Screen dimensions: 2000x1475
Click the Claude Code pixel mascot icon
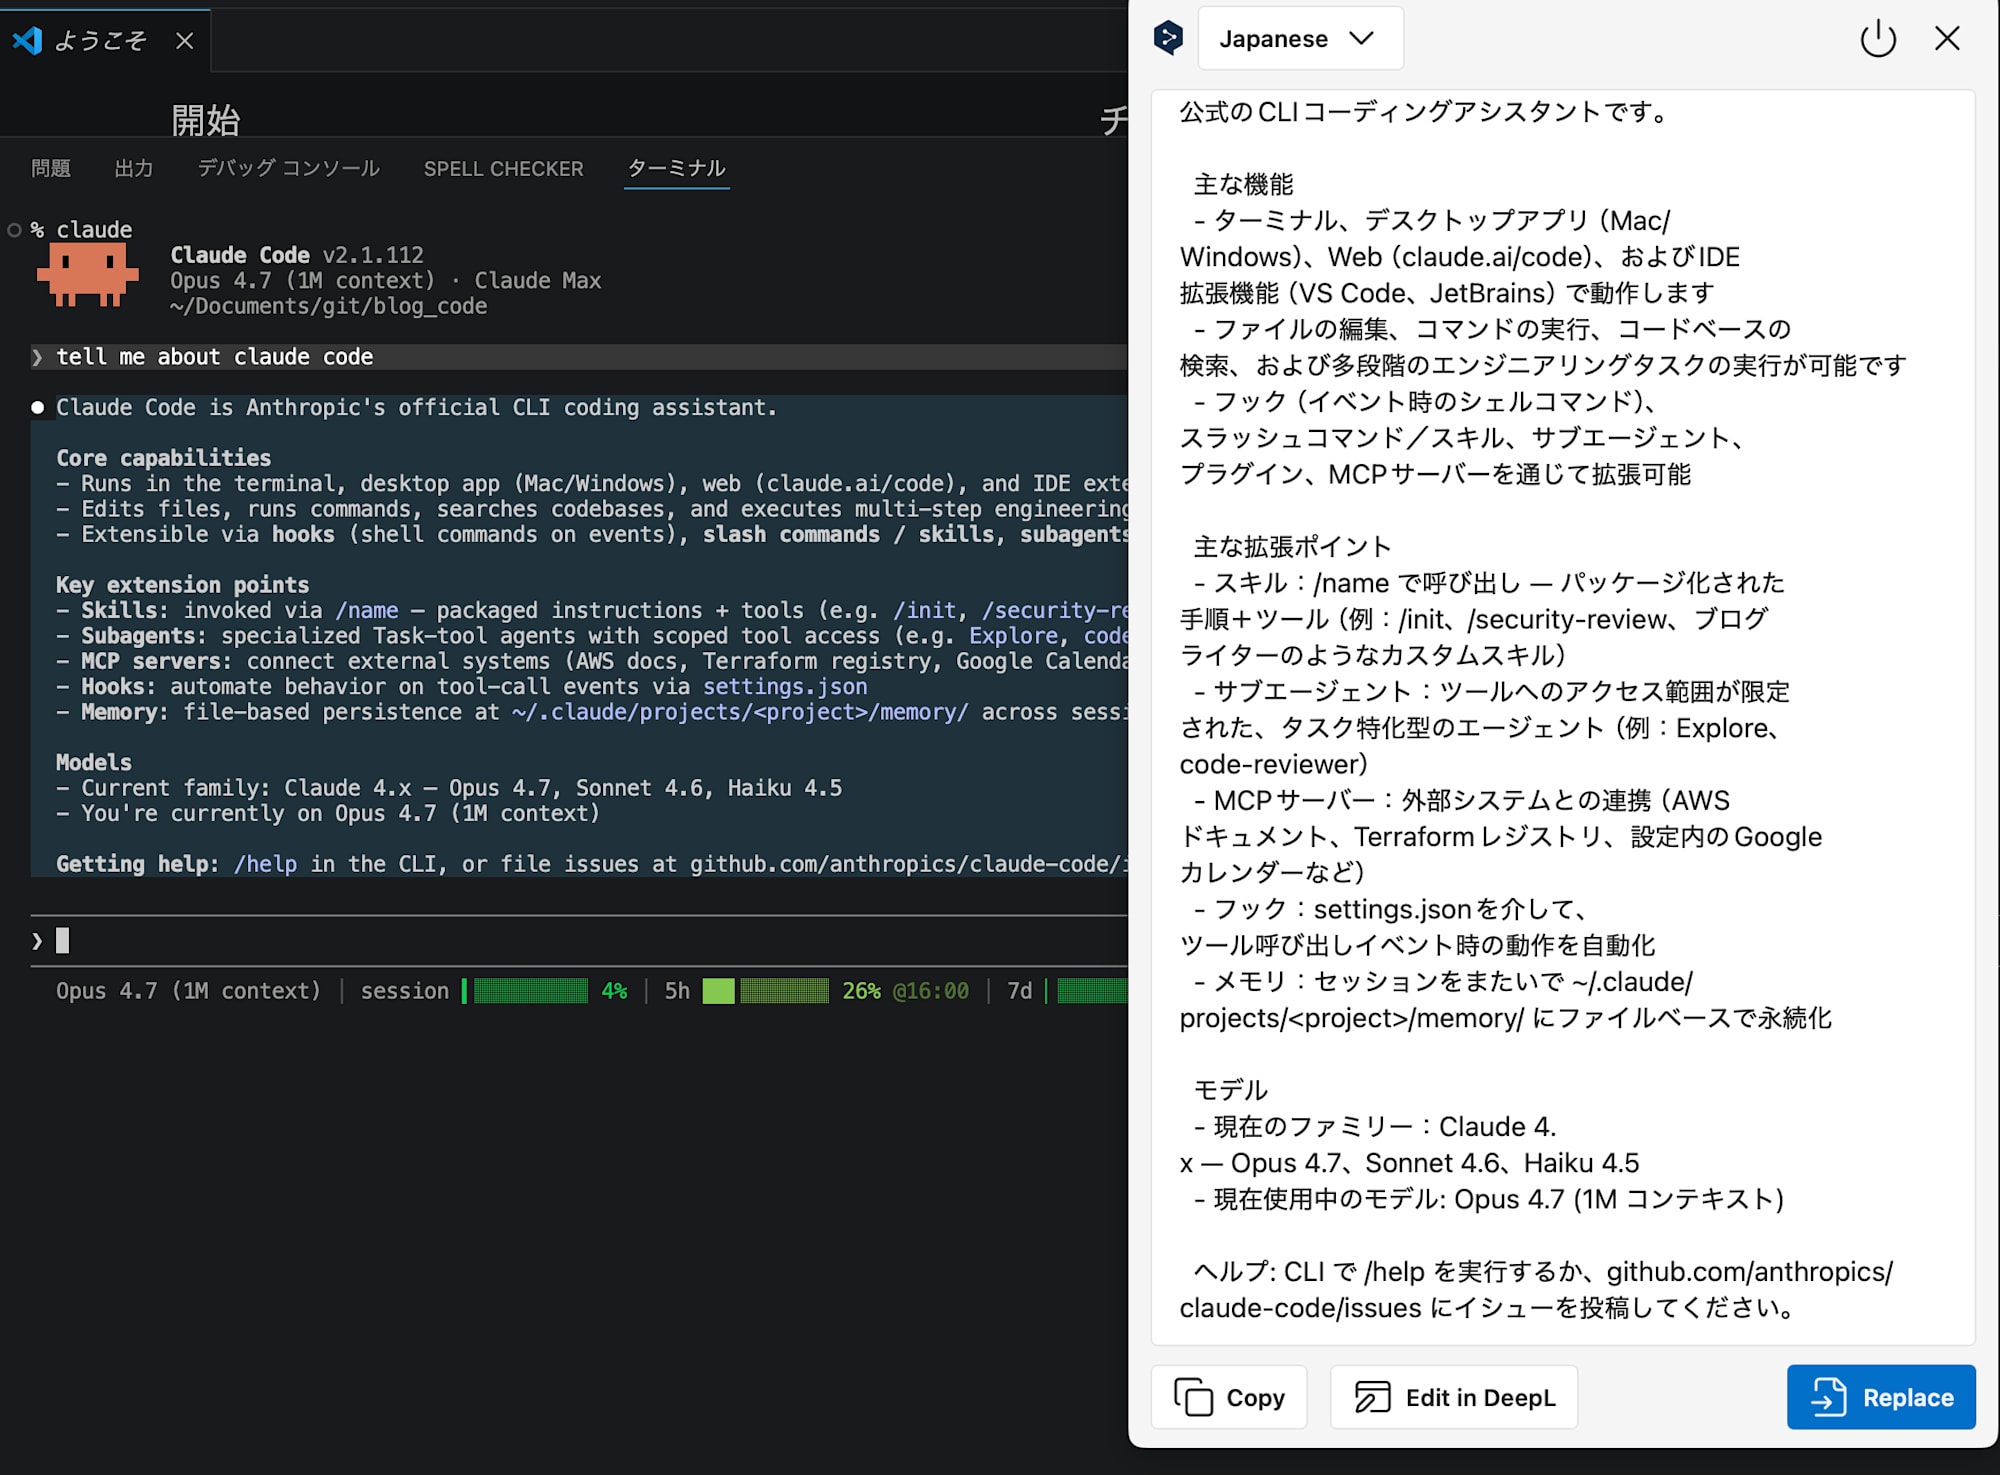[88, 275]
